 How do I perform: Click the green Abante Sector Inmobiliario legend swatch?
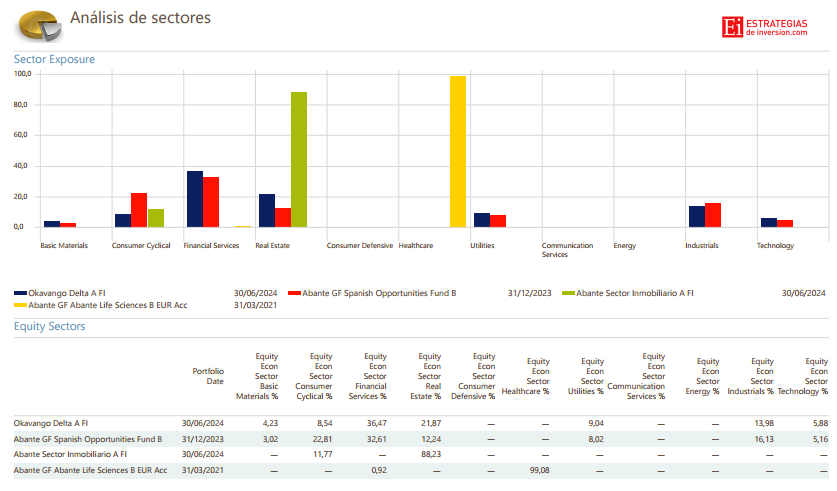568,293
